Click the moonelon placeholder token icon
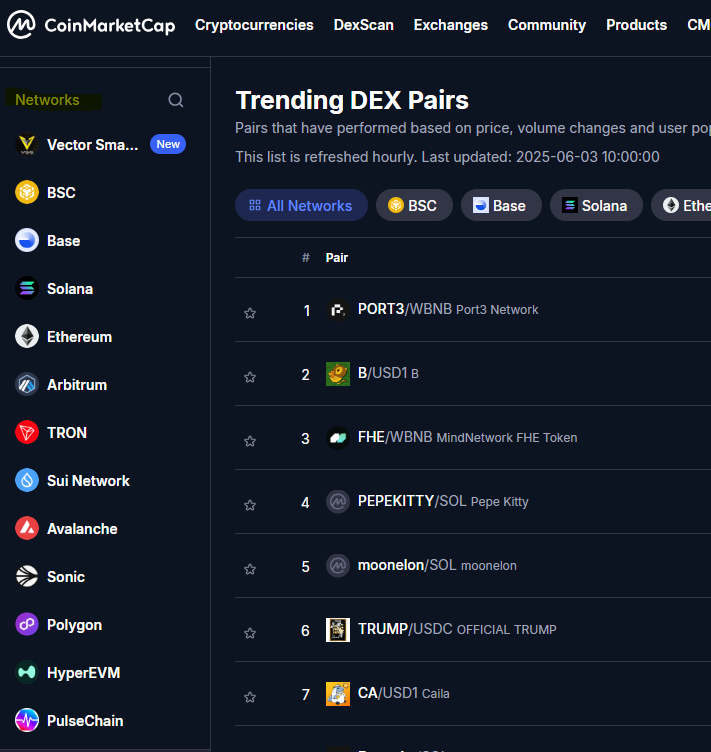This screenshot has height=752, width=711. point(338,566)
